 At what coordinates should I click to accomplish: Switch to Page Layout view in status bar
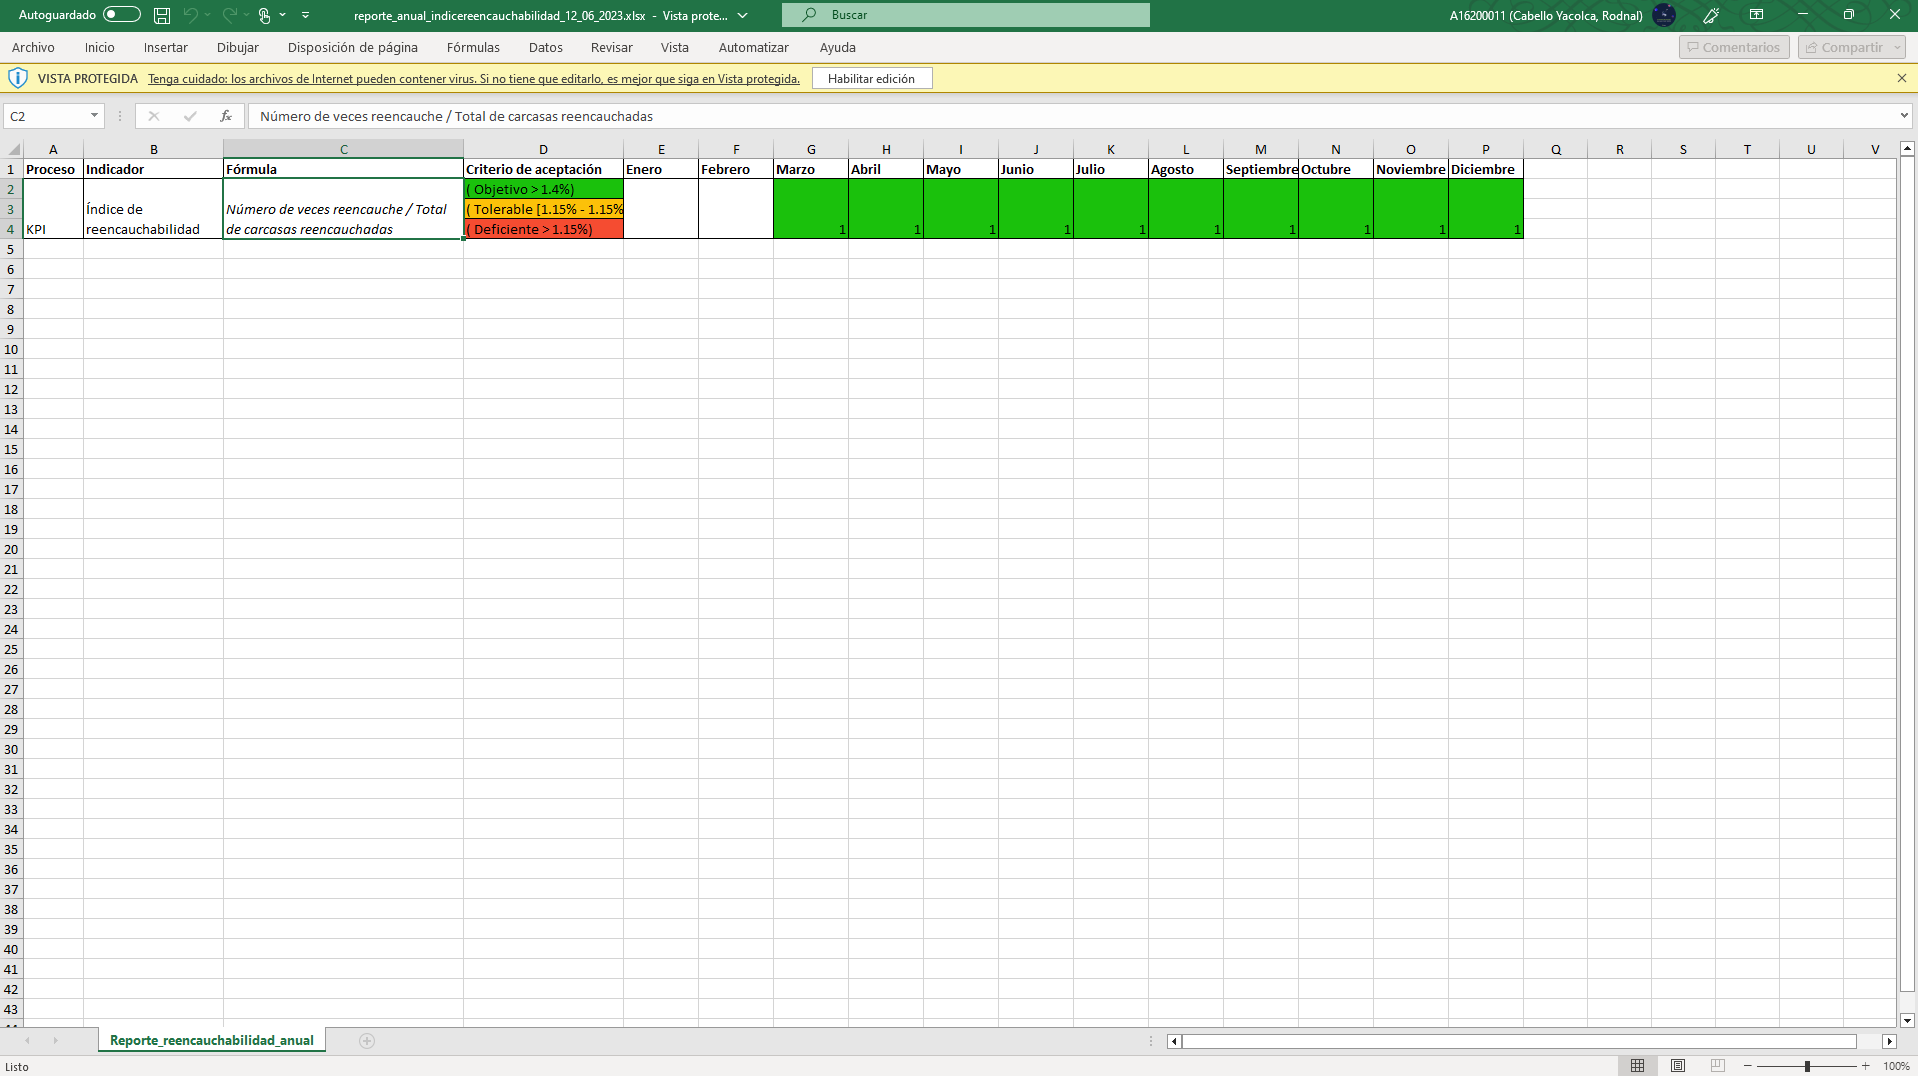tap(1678, 1066)
